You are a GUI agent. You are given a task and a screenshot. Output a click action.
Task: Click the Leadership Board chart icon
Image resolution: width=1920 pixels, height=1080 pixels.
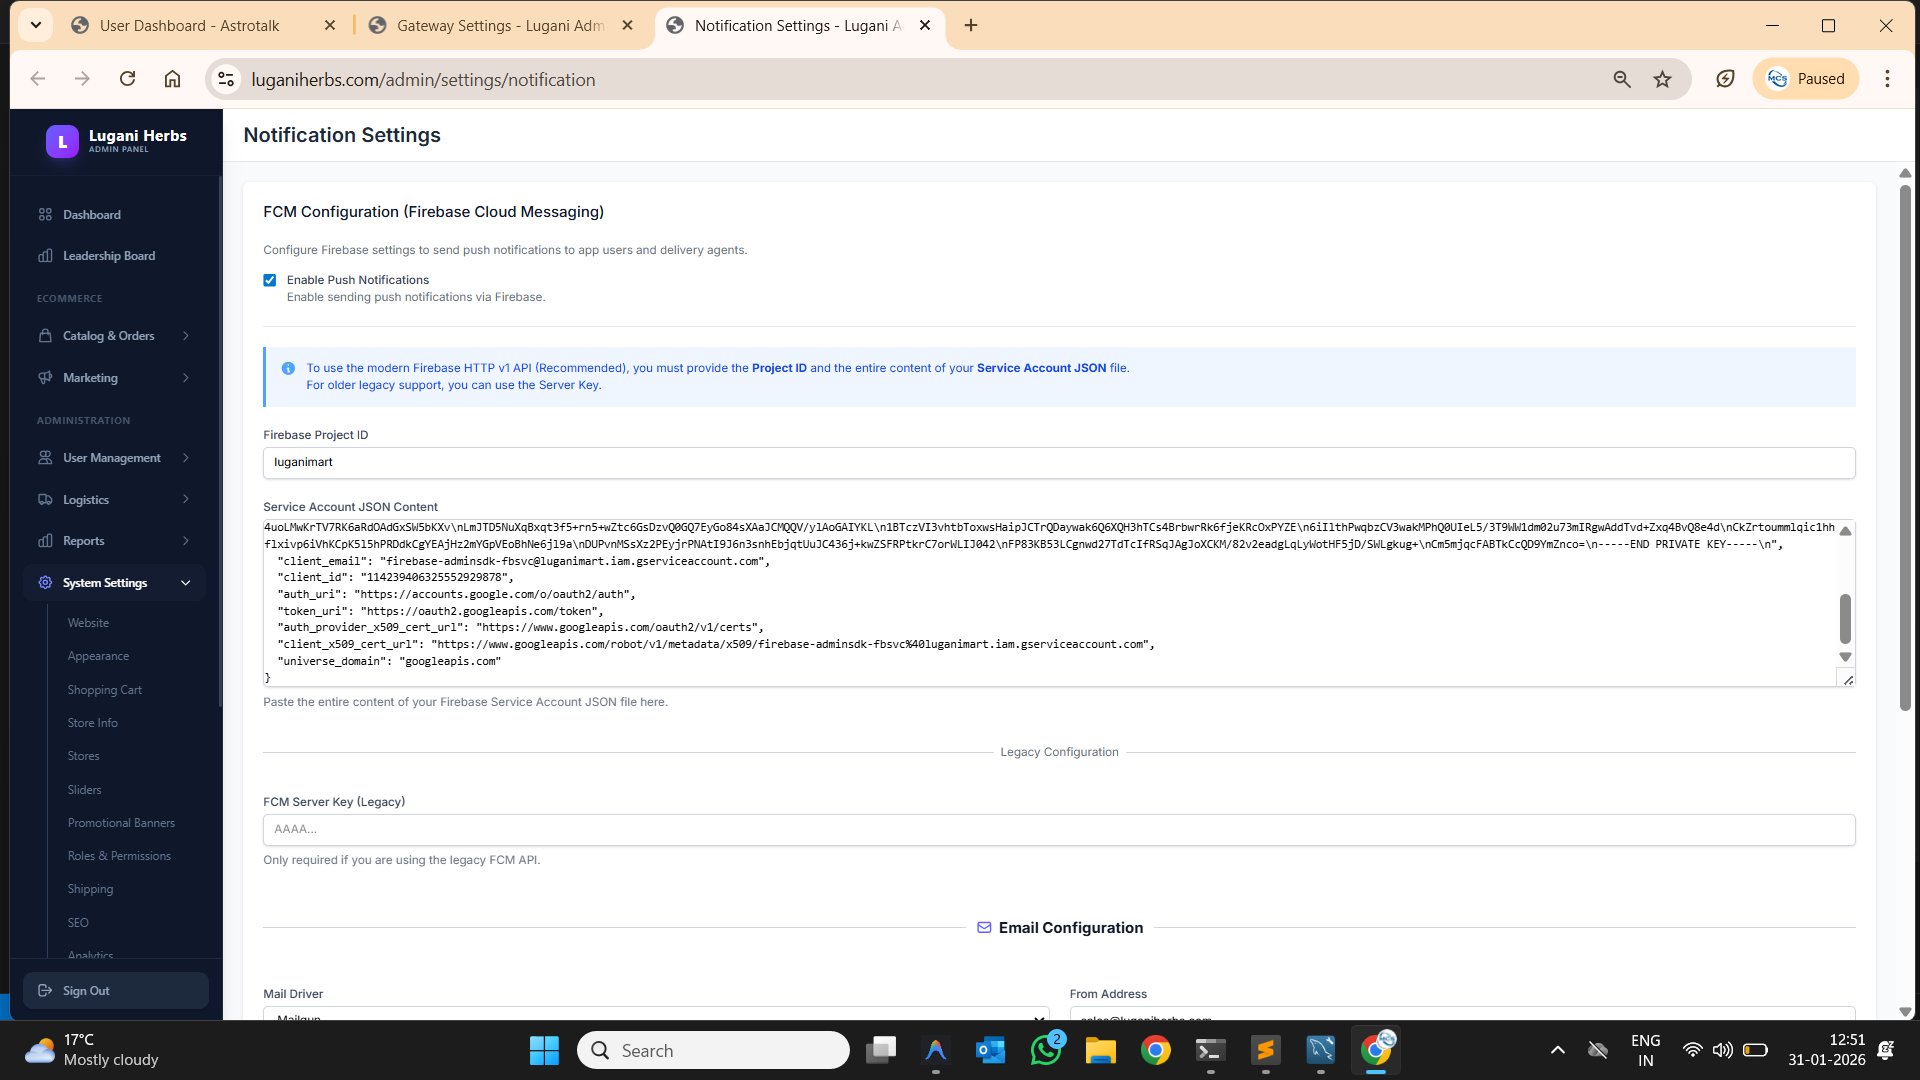(45, 256)
